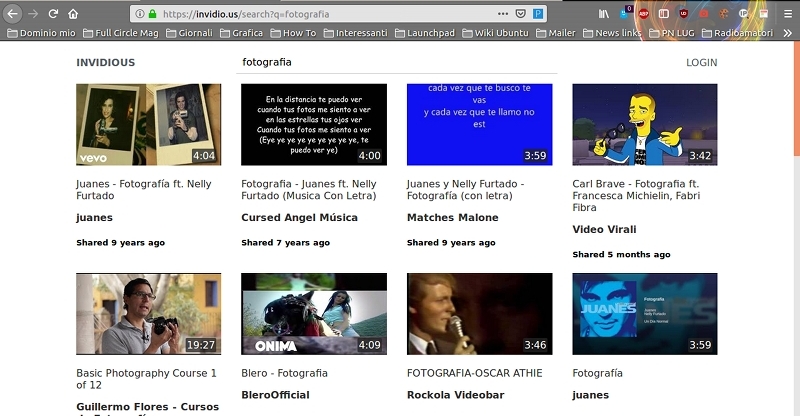Open 'Blero - Fotografia' video title

click(x=284, y=373)
